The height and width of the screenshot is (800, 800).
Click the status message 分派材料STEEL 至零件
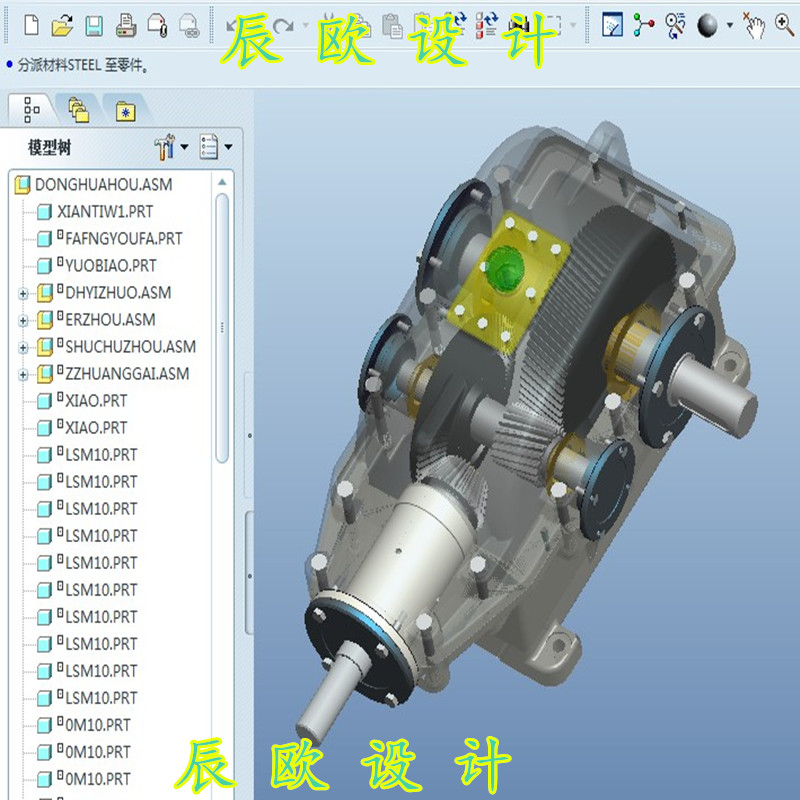coord(84,65)
